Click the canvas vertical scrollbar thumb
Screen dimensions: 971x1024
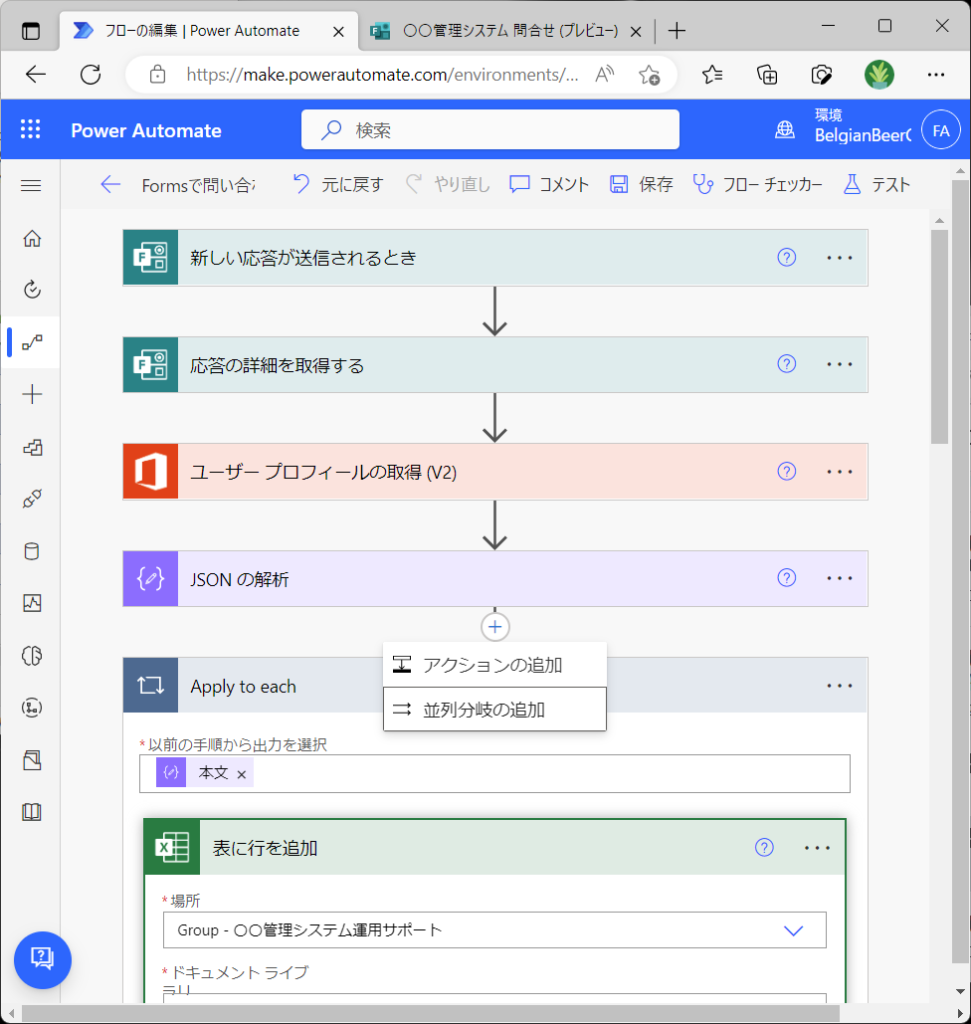(x=939, y=336)
